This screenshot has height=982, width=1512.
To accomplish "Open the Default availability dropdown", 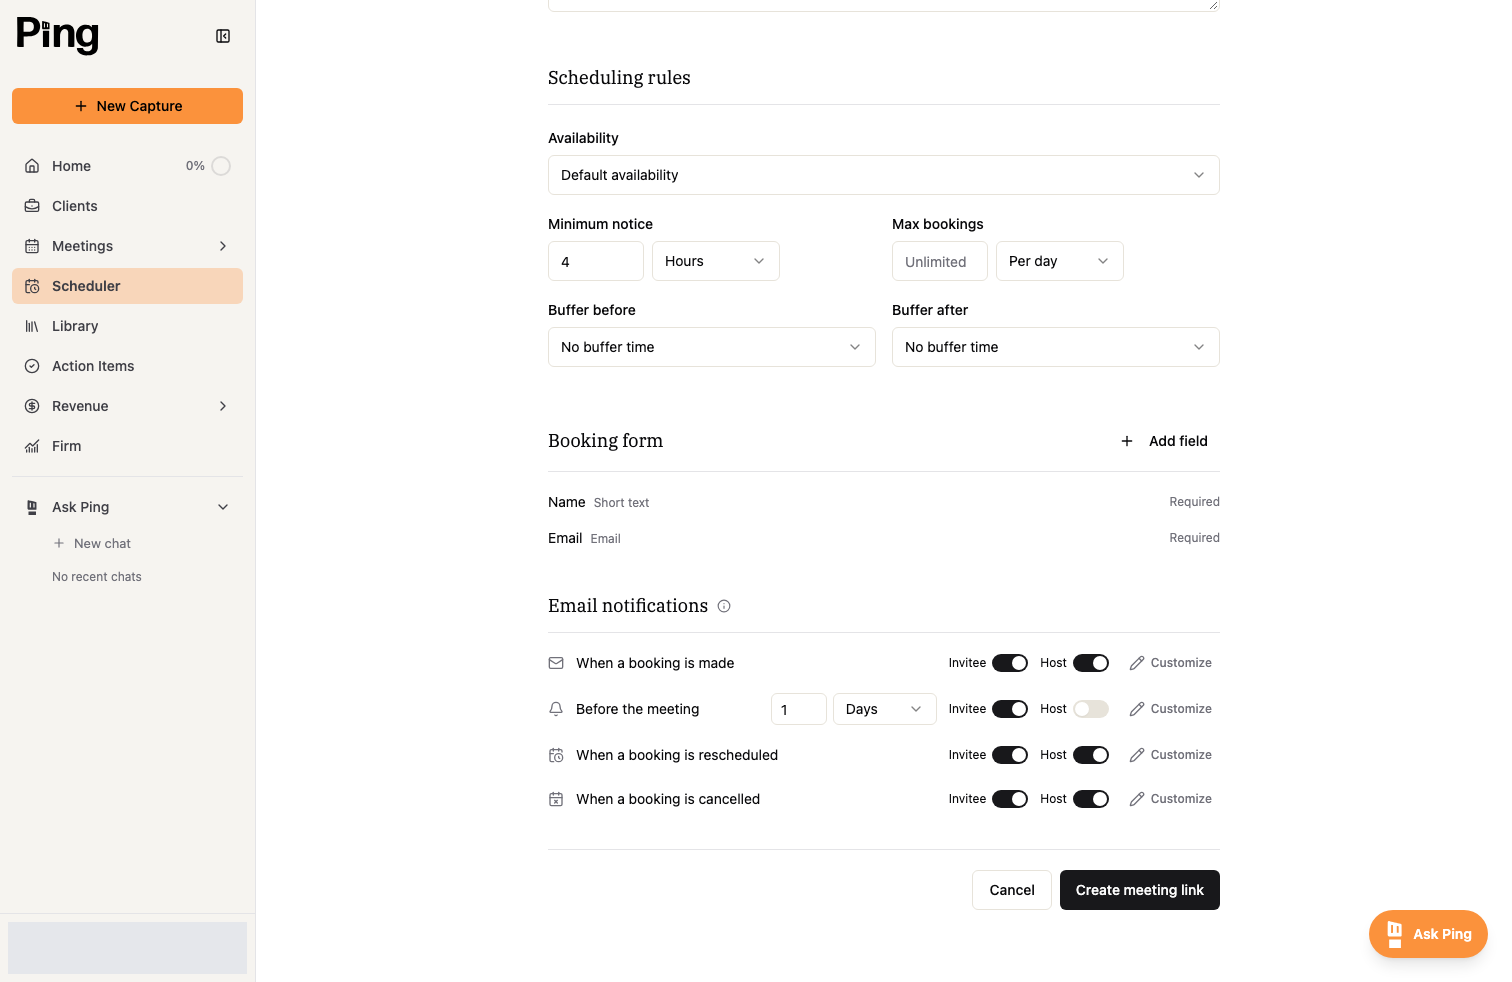I will (884, 175).
